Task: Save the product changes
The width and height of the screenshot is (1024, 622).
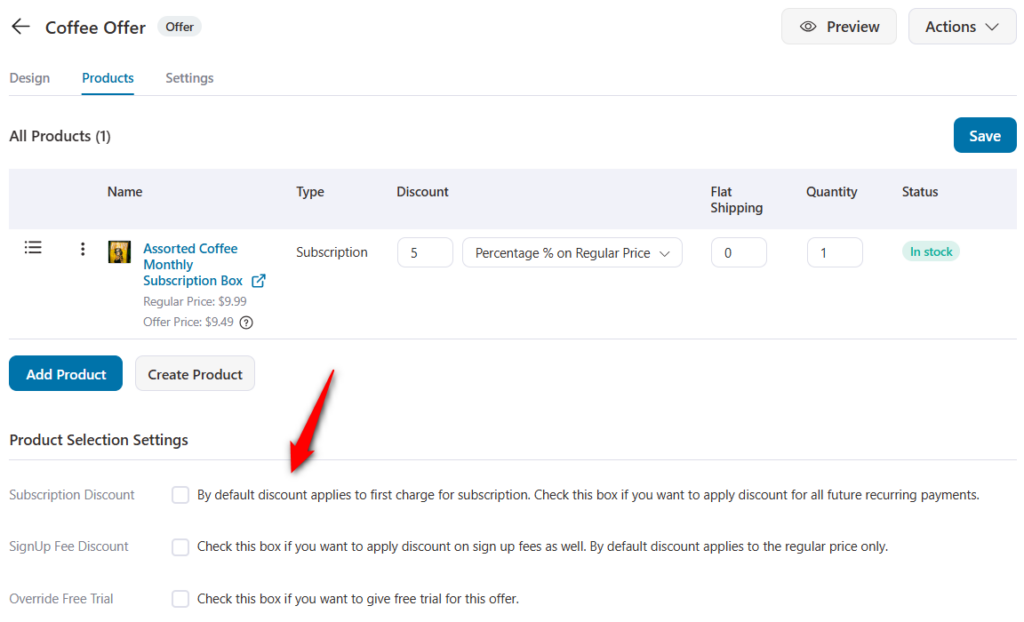Action: 985,135
